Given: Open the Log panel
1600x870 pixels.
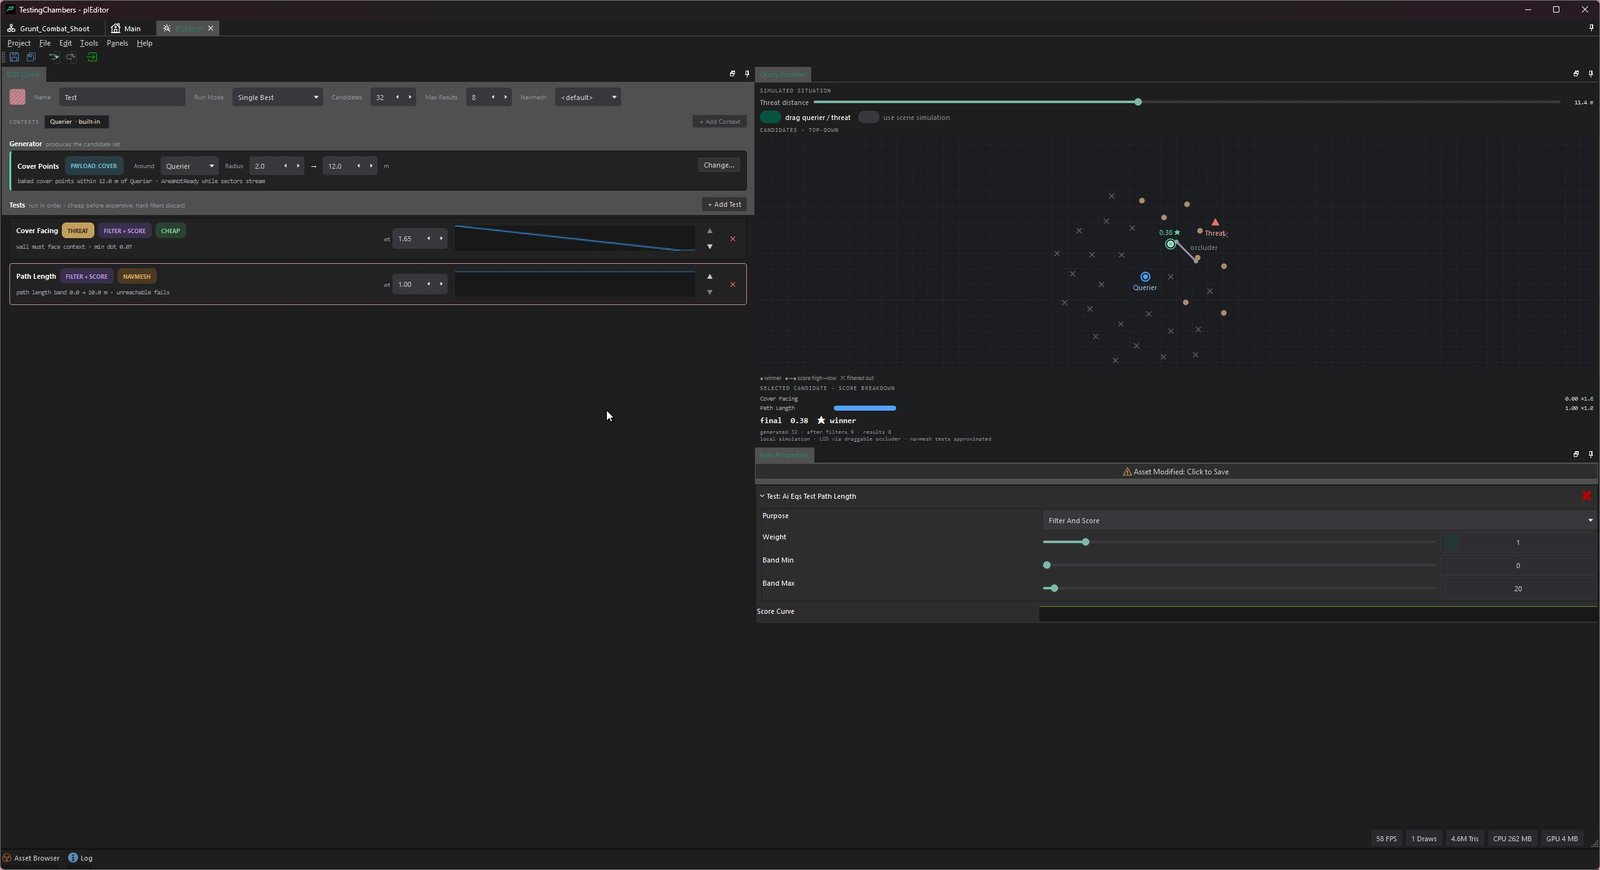Looking at the screenshot, I should point(80,858).
